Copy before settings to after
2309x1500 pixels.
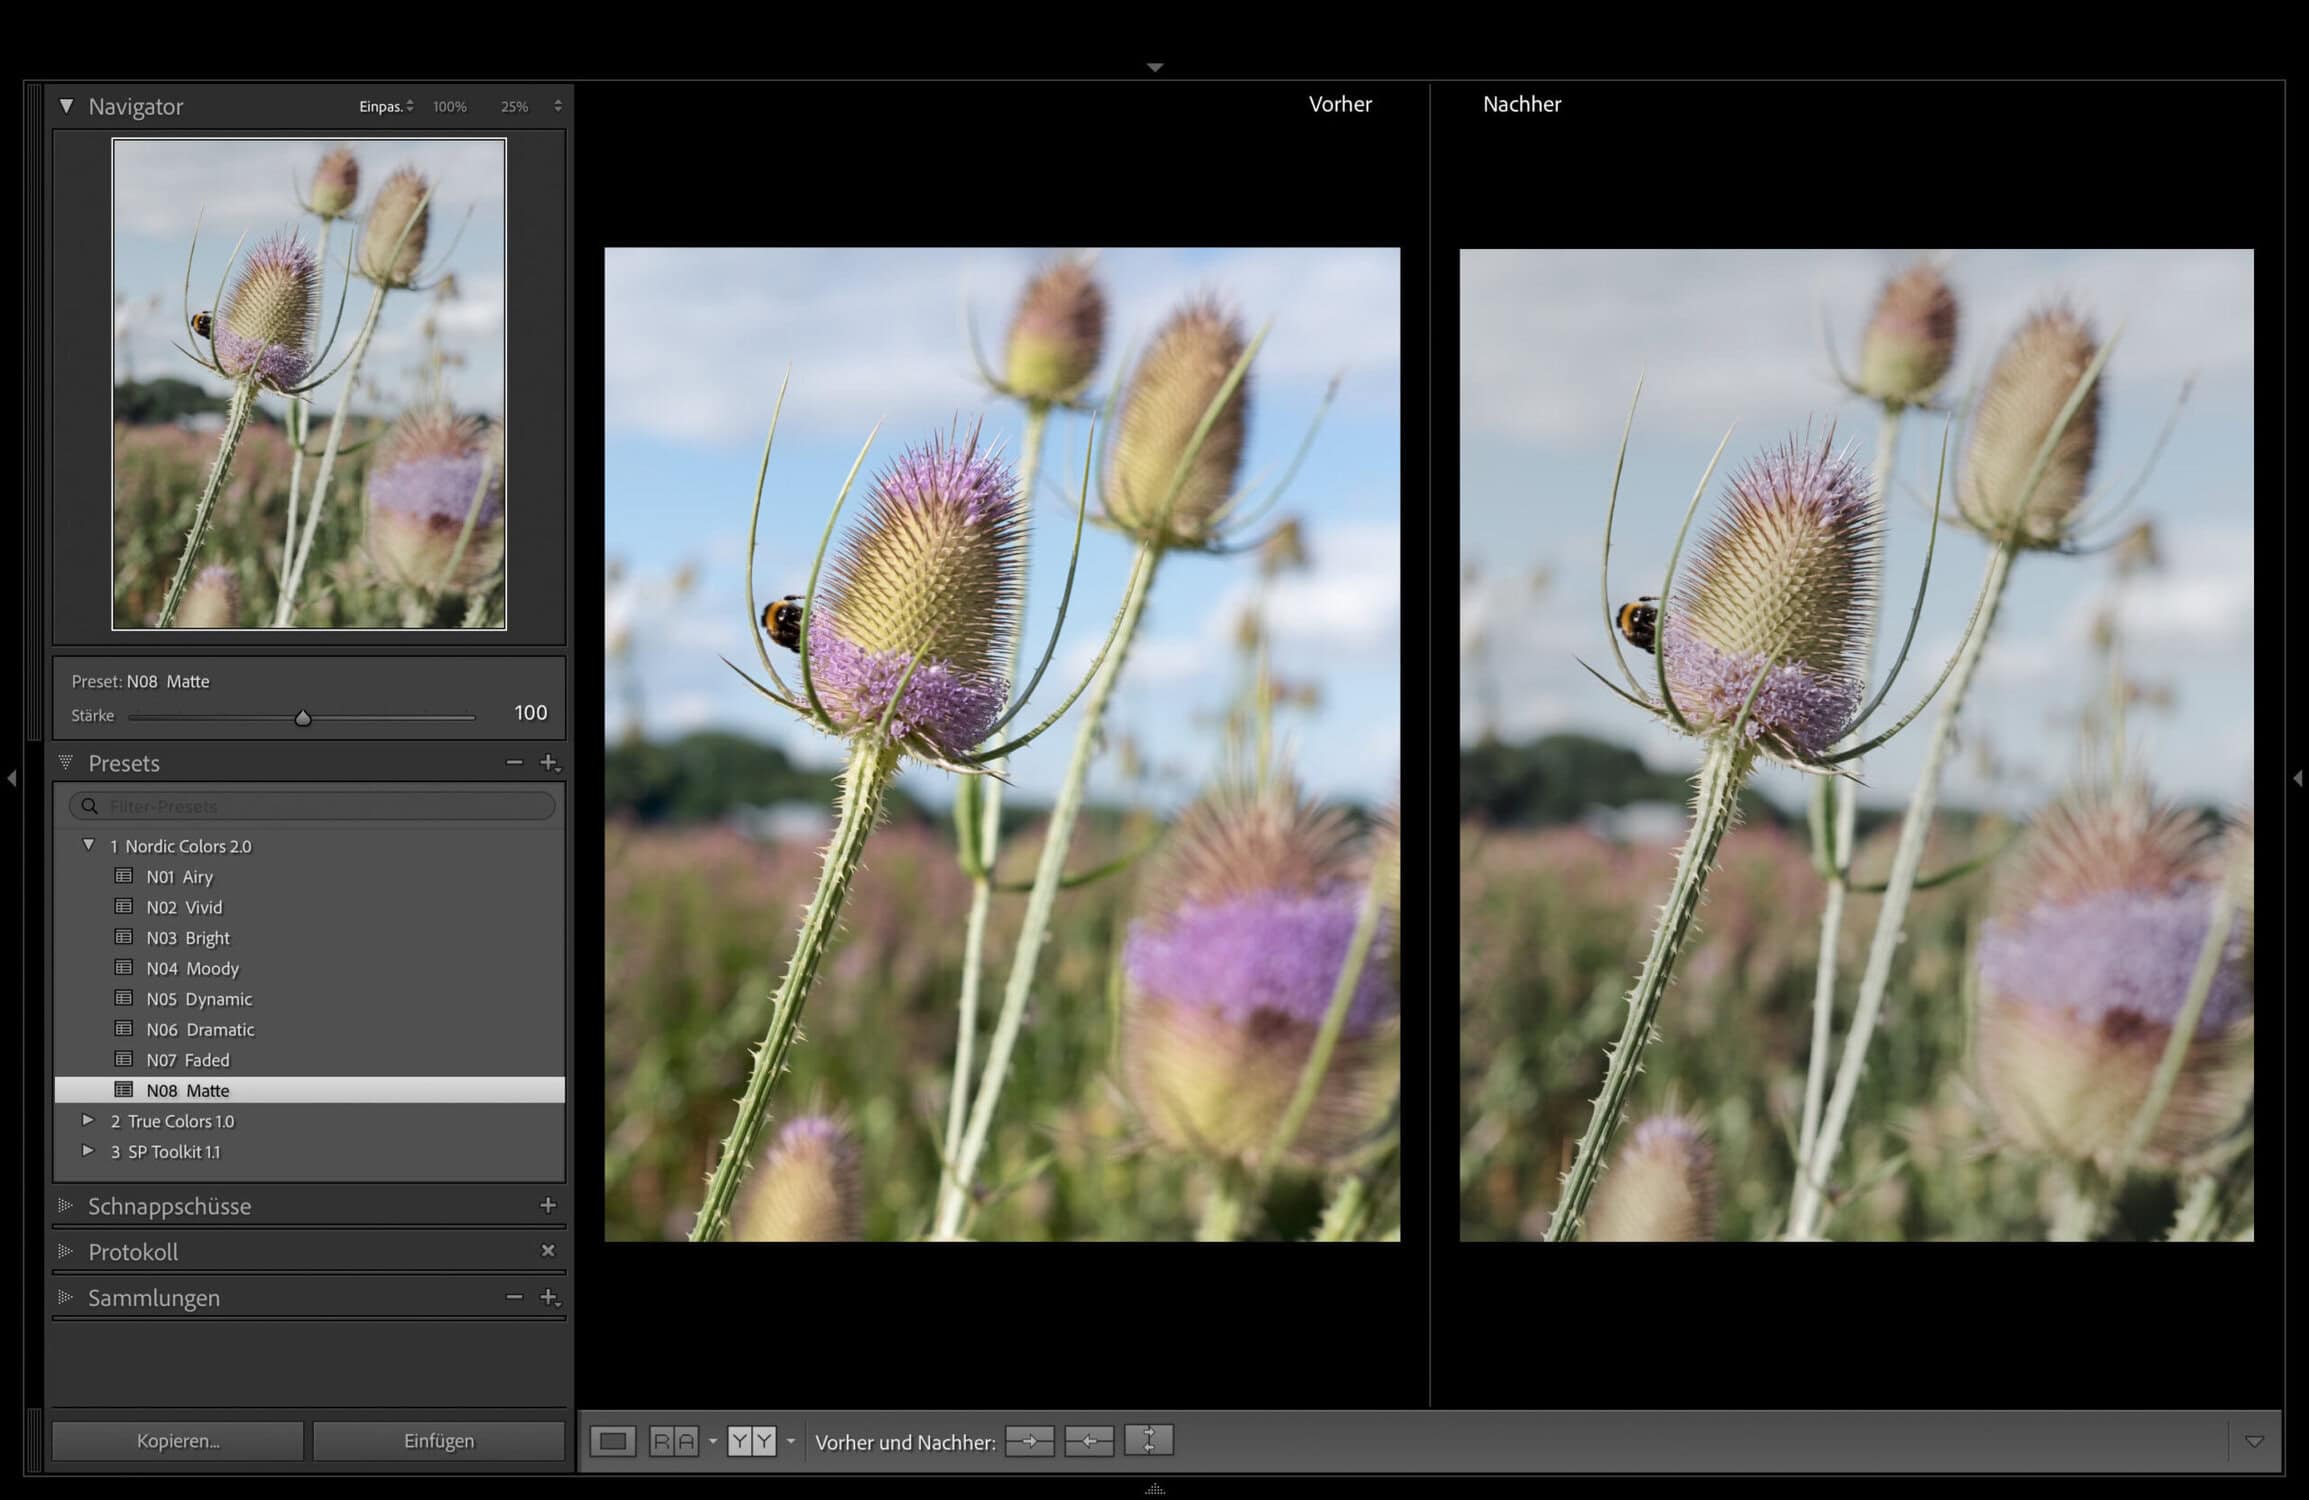click(x=1029, y=1441)
